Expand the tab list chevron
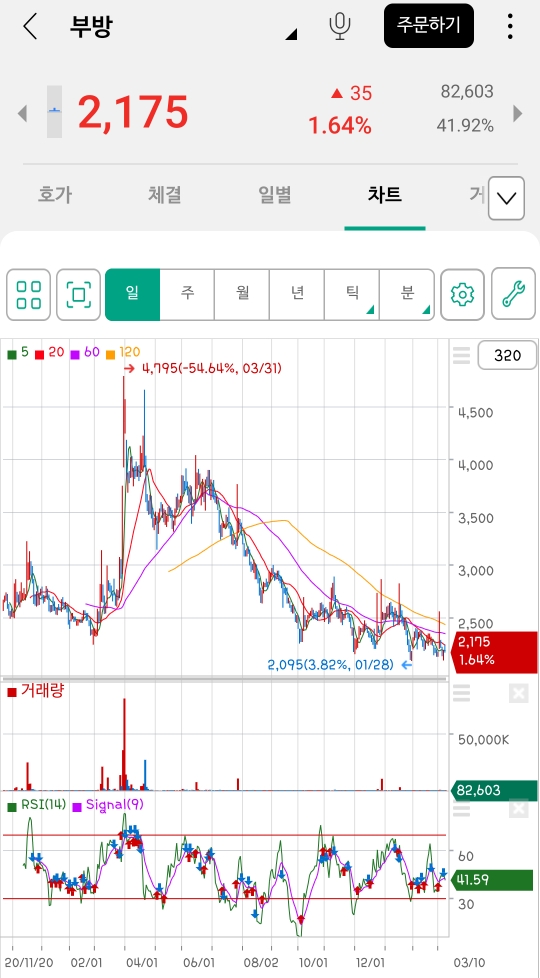The image size is (540, 978). pos(506,198)
